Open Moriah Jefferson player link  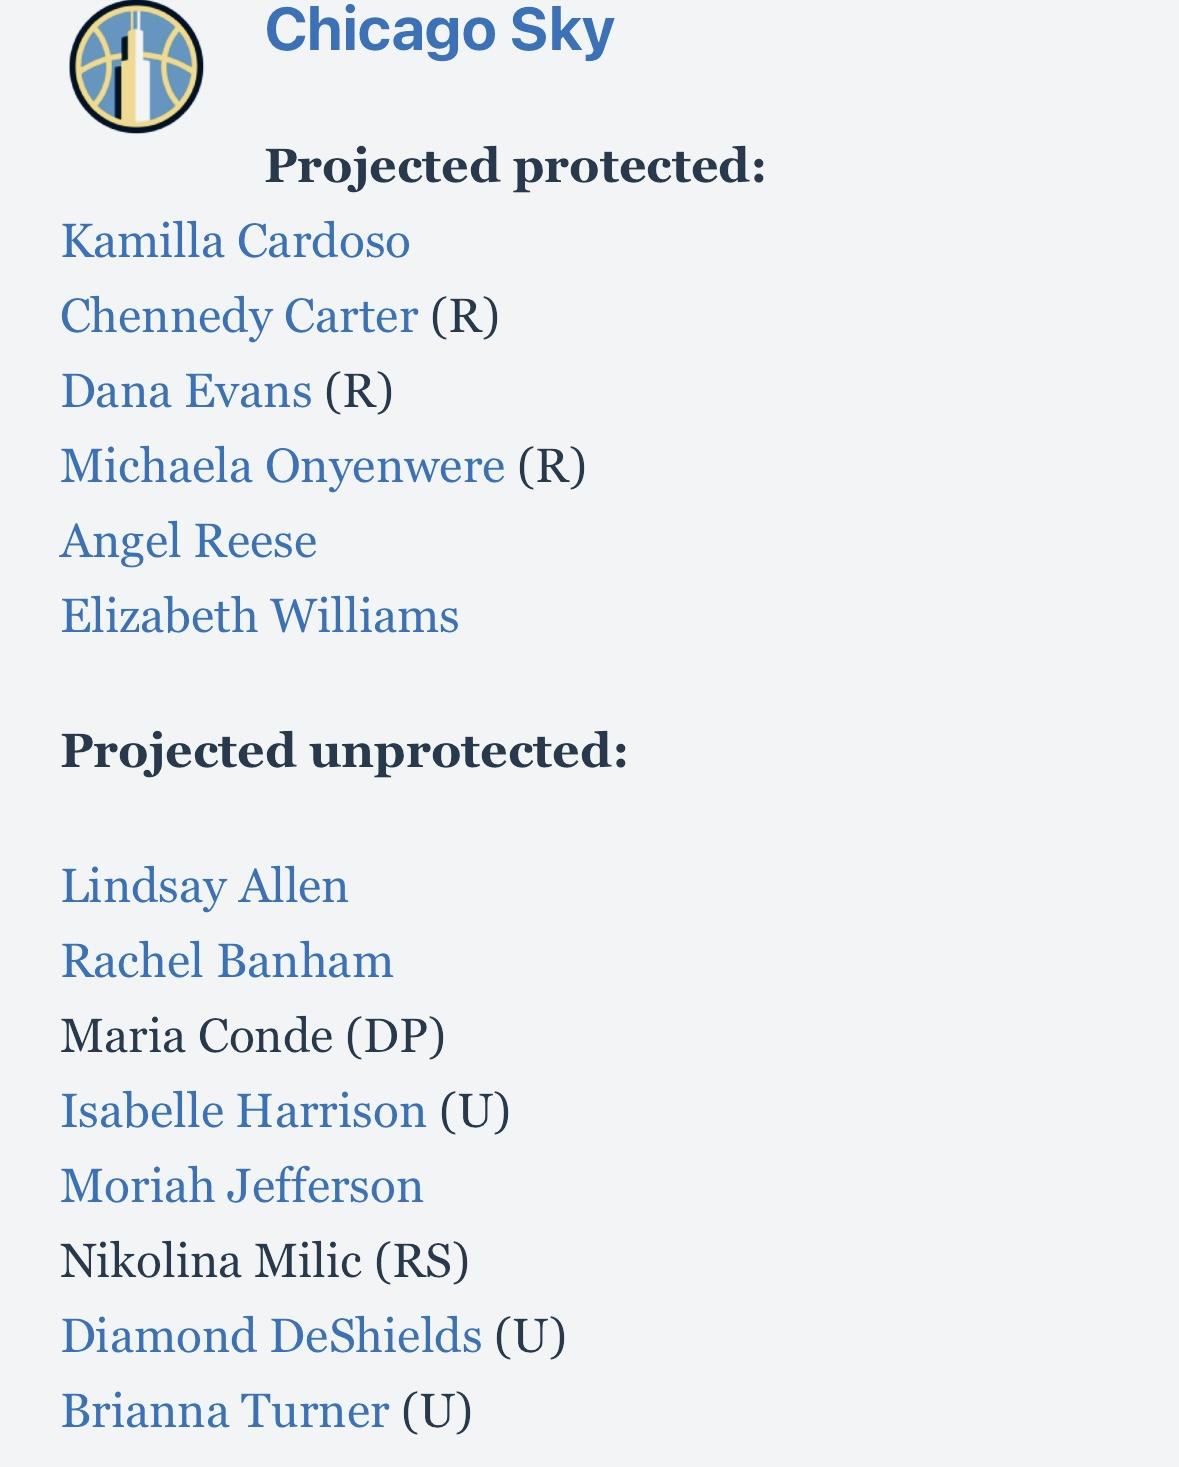pyautogui.click(x=242, y=1186)
